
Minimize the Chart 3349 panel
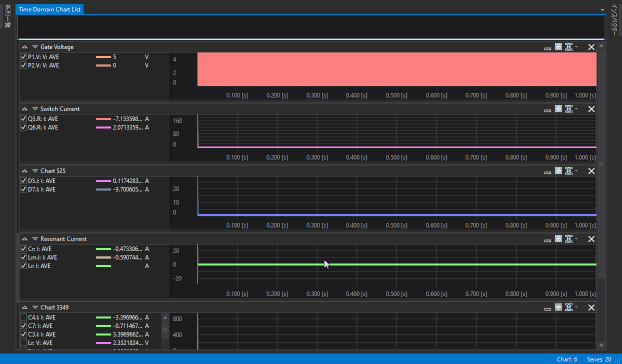point(547,308)
